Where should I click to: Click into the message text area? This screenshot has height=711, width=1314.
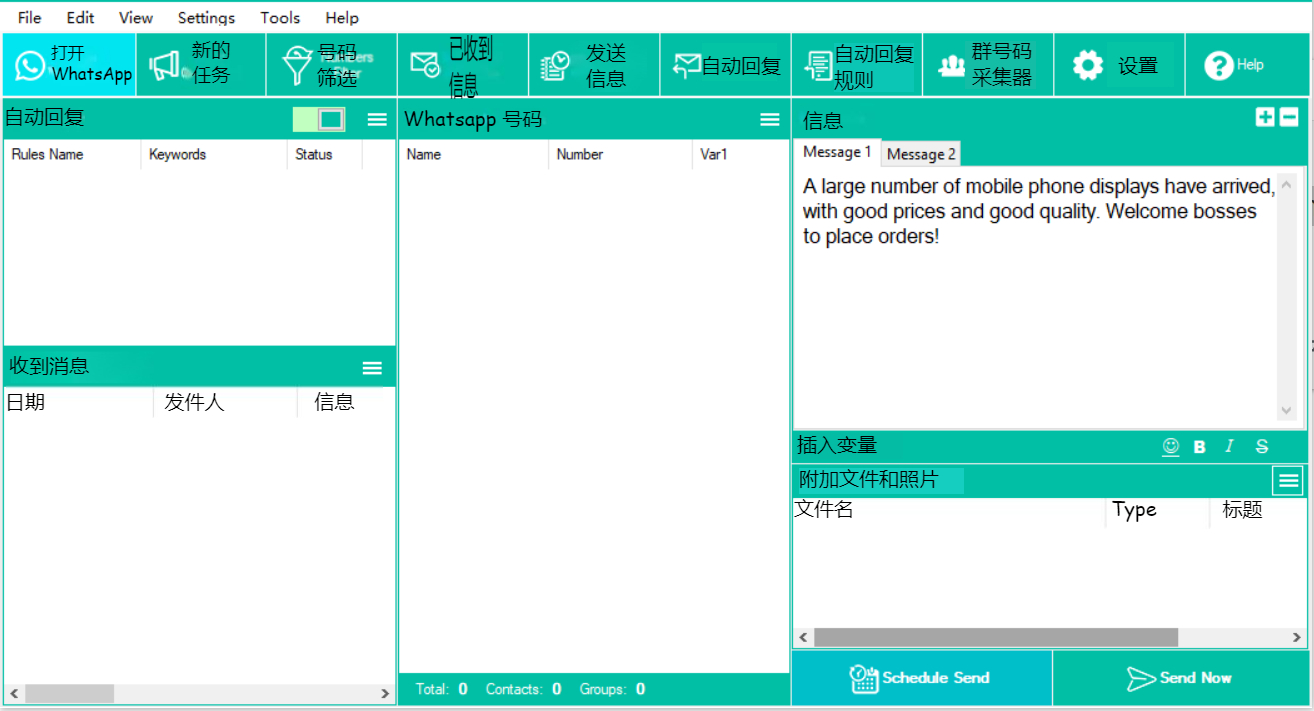click(1035, 296)
